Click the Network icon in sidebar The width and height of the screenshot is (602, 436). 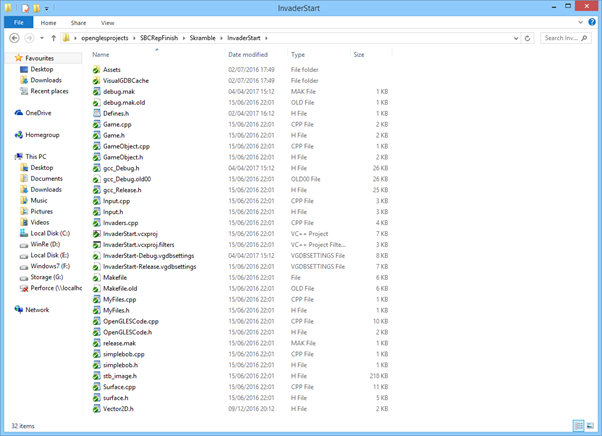(x=18, y=310)
